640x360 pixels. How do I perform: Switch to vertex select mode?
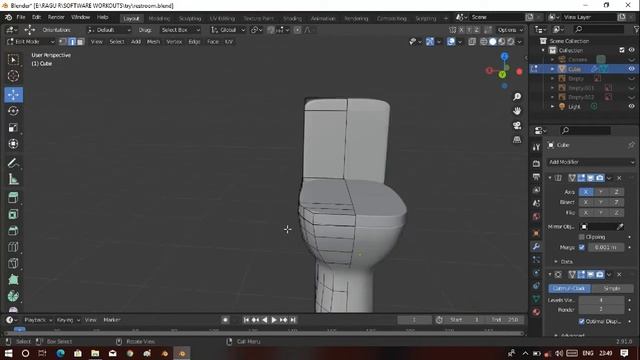click(x=62, y=42)
